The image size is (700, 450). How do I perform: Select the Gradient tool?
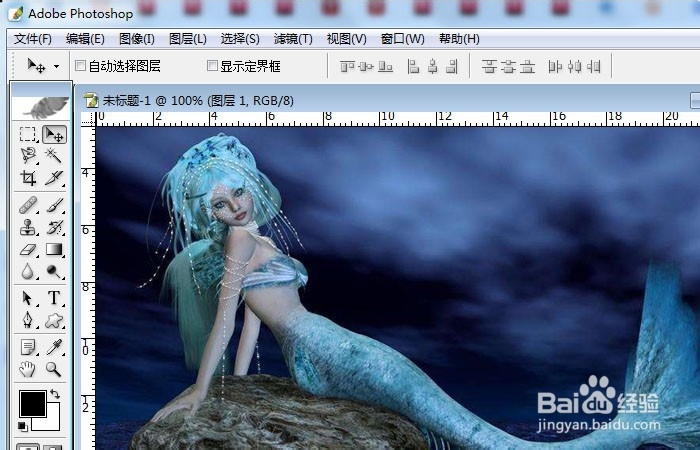point(54,249)
